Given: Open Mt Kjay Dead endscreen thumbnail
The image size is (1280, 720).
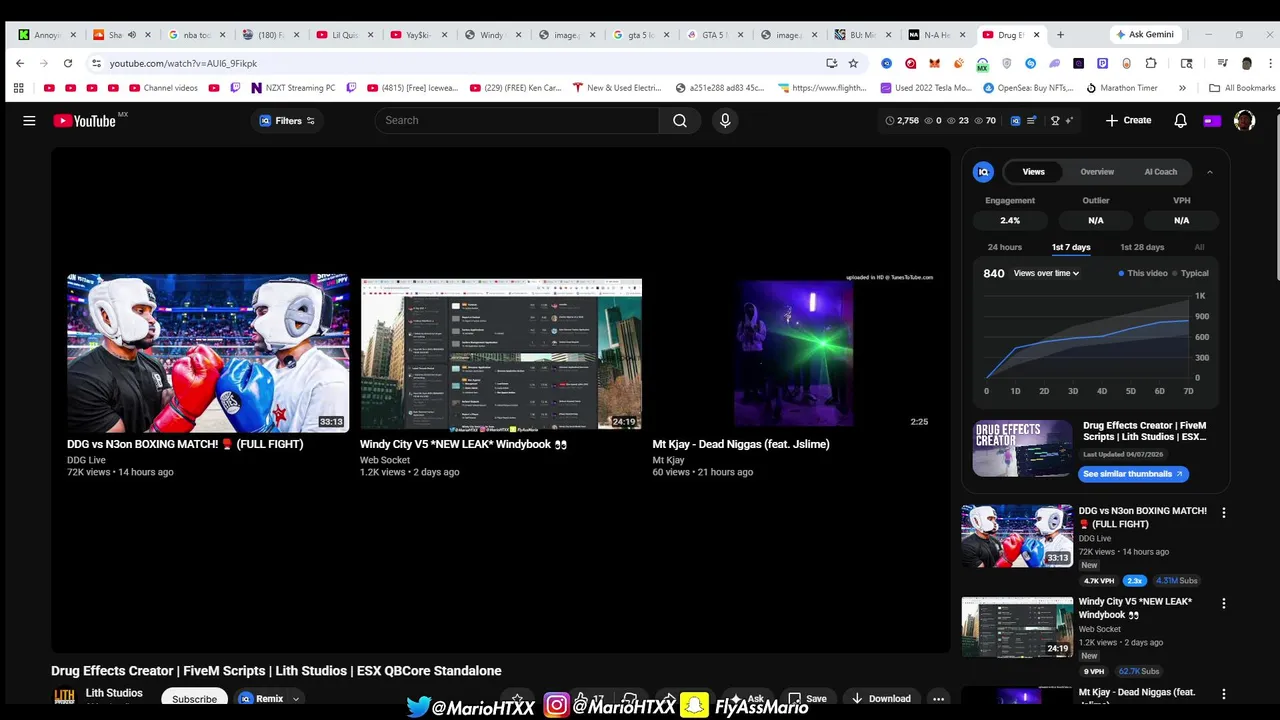Looking at the screenshot, I should tap(793, 352).
